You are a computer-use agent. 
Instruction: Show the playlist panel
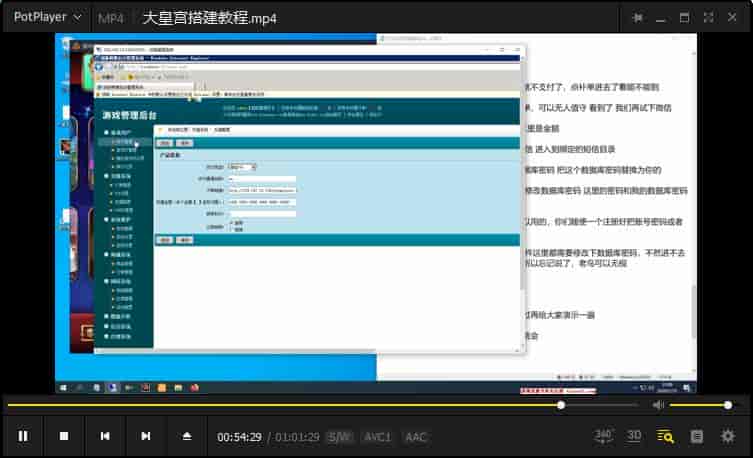pyautogui.click(x=697, y=436)
